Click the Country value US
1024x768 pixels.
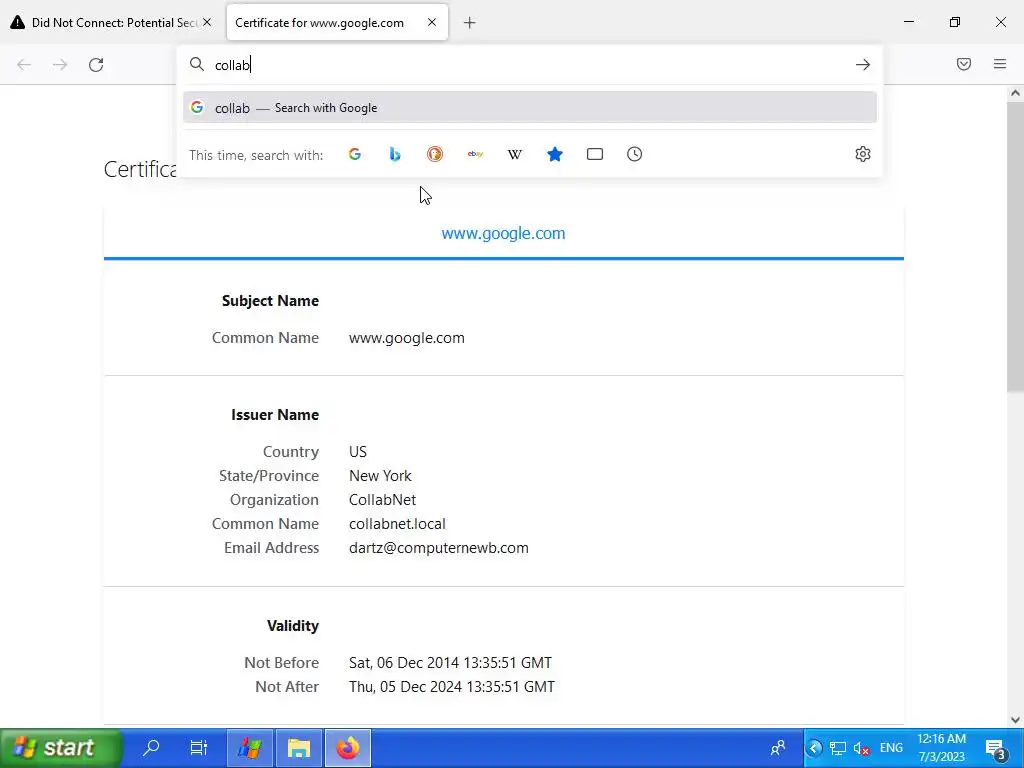click(x=358, y=452)
